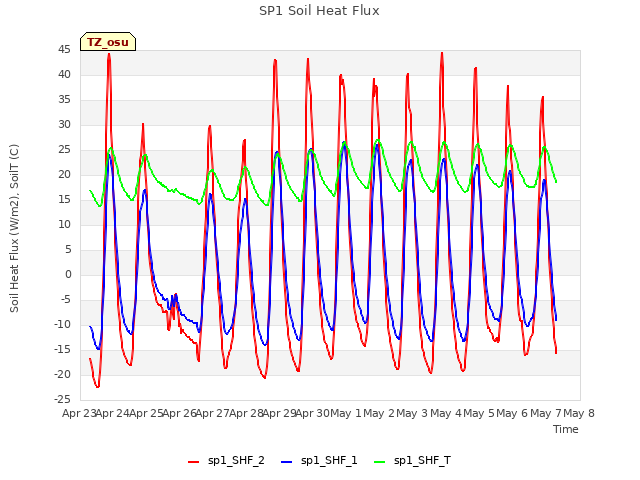Click the May 8 x-axis tick label
640x480 pixels.
tap(579, 413)
